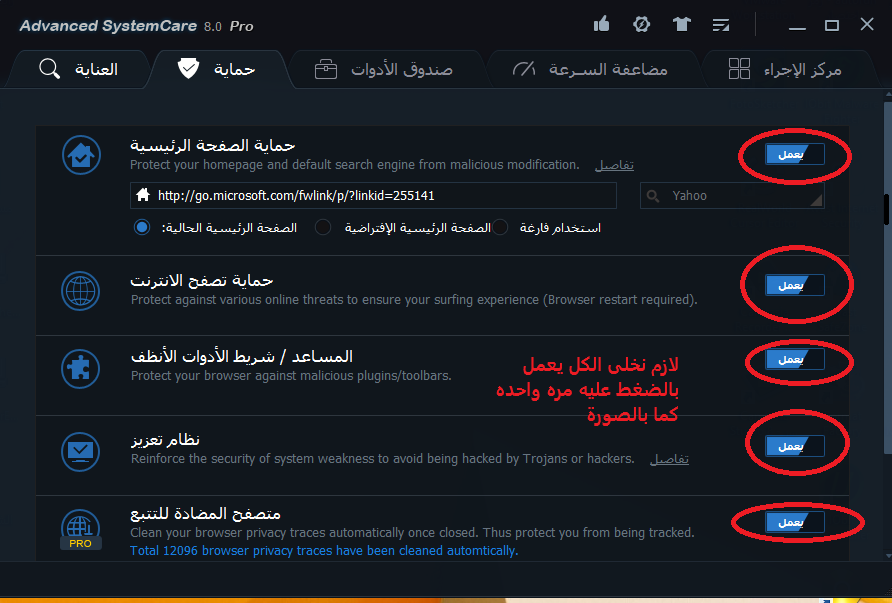Click heading المساعد / شريط الأدوات الأنظف
892x603 pixels.
[242, 357]
